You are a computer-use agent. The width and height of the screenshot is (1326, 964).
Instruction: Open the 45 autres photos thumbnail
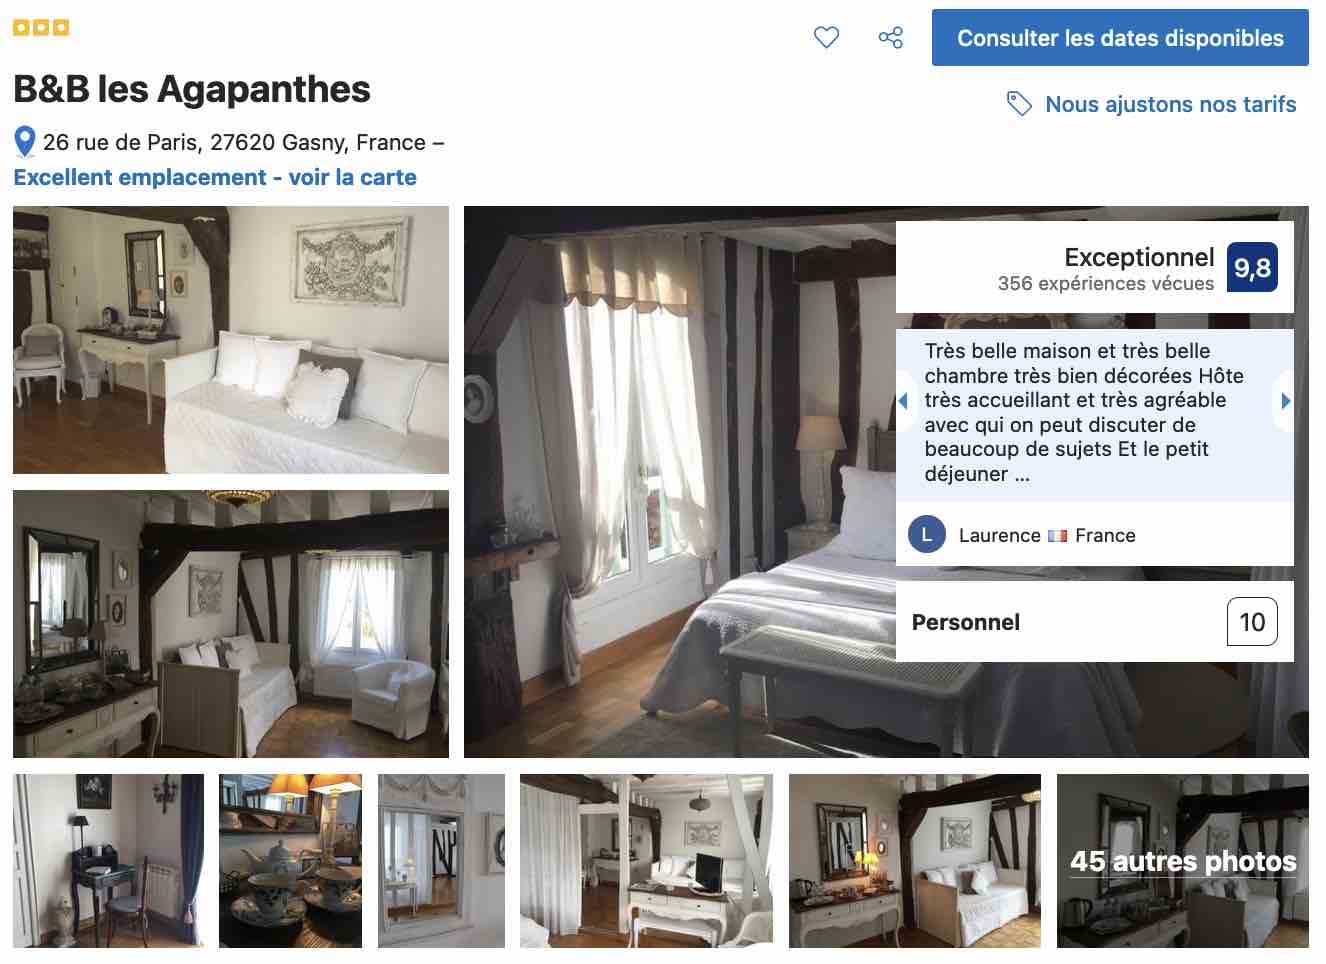[1183, 861]
